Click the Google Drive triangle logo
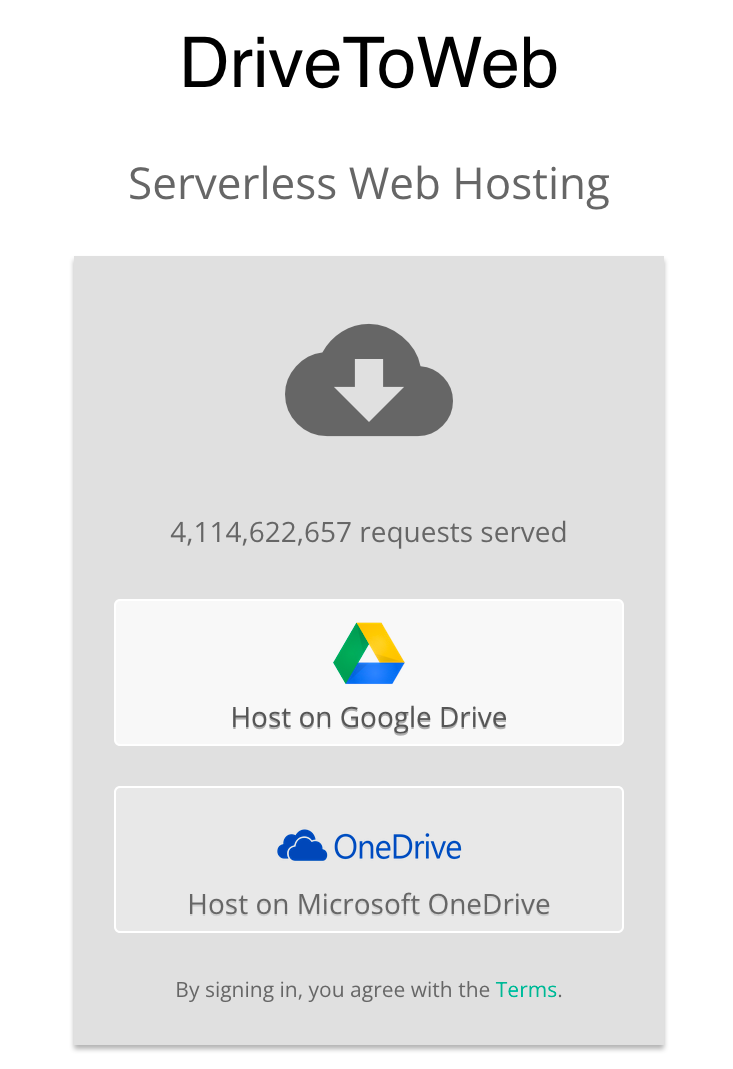The width and height of the screenshot is (733, 1069). (369, 653)
